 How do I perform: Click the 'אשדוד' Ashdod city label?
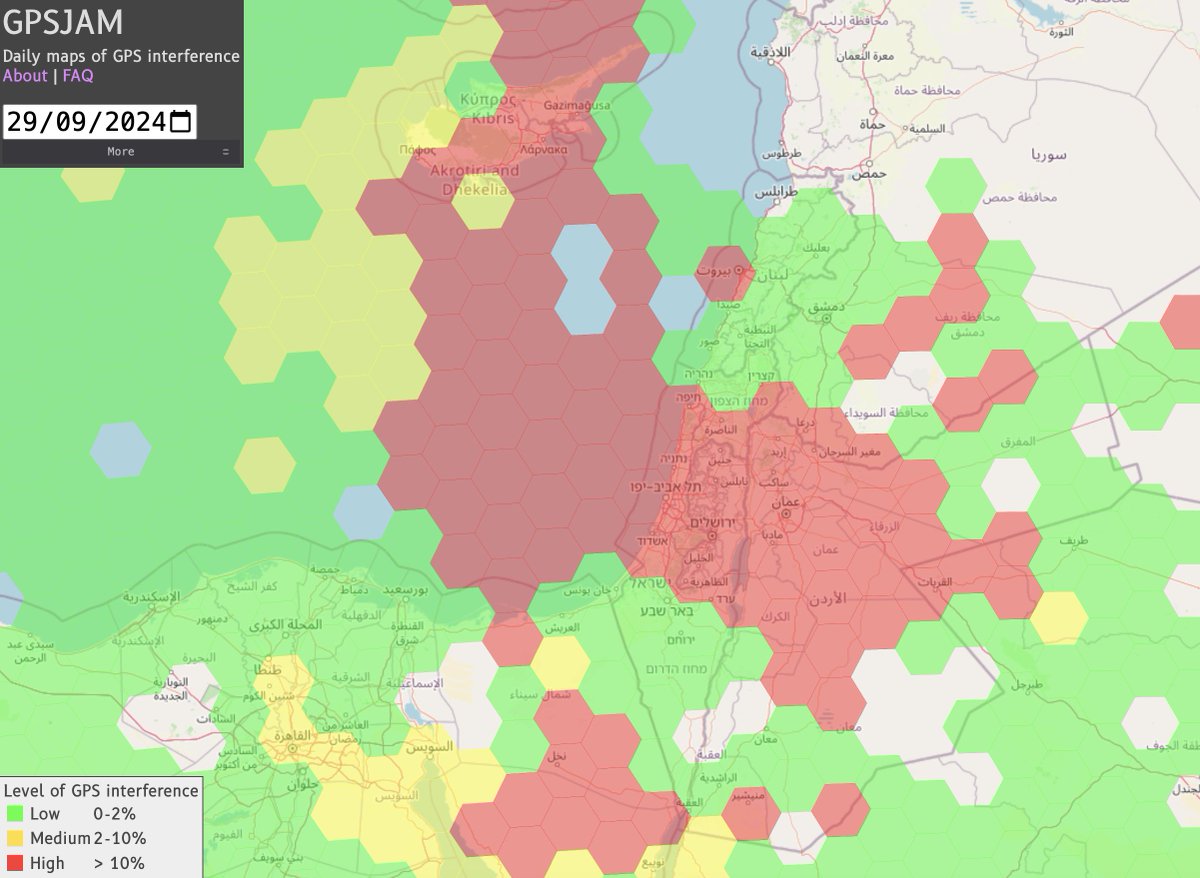point(655,540)
